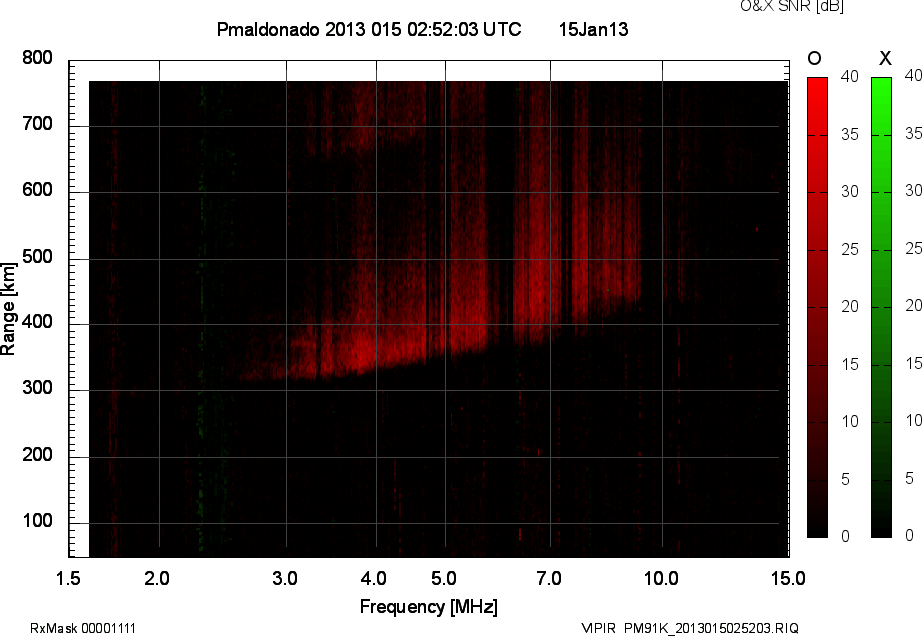
Task: Click the 10.0 frequency tick label
Action: (661, 579)
